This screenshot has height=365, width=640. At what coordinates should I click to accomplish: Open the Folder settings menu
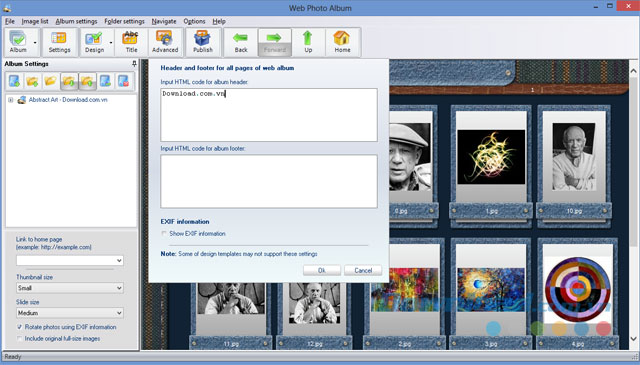pyautogui.click(x=124, y=21)
